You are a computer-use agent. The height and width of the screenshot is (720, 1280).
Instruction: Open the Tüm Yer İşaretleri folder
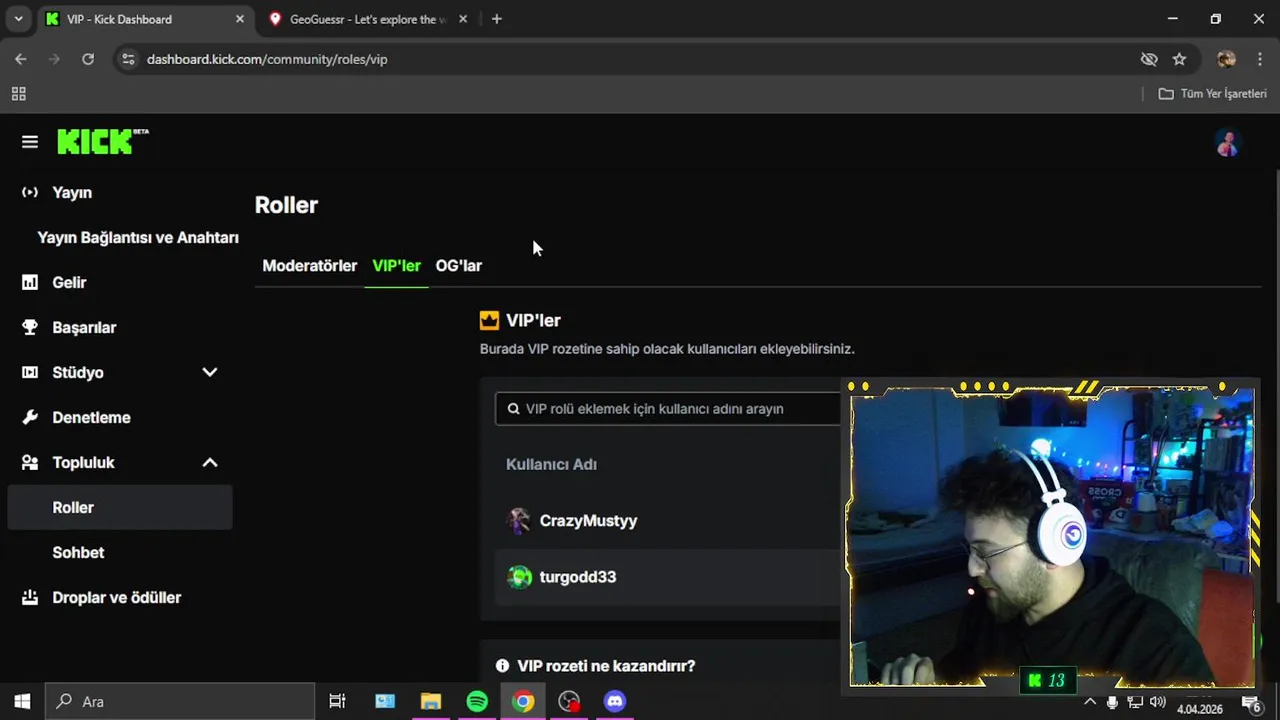pyautogui.click(x=1213, y=93)
